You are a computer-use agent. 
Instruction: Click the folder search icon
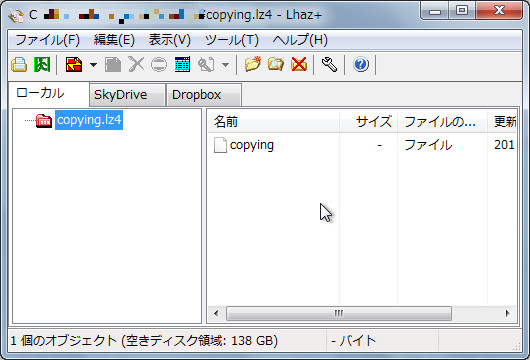pyautogui.click(x=276, y=64)
